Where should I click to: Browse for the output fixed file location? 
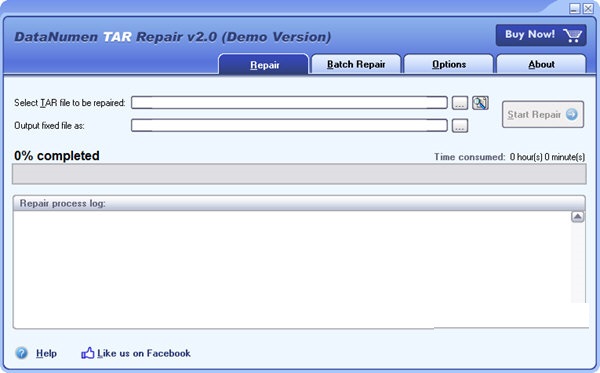click(x=460, y=125)
